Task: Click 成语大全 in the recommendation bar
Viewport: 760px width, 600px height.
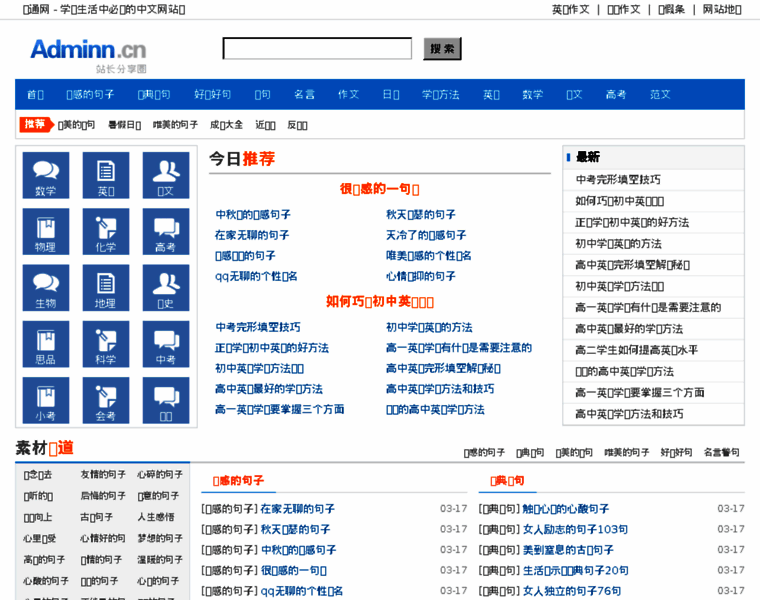Action: 226,125
